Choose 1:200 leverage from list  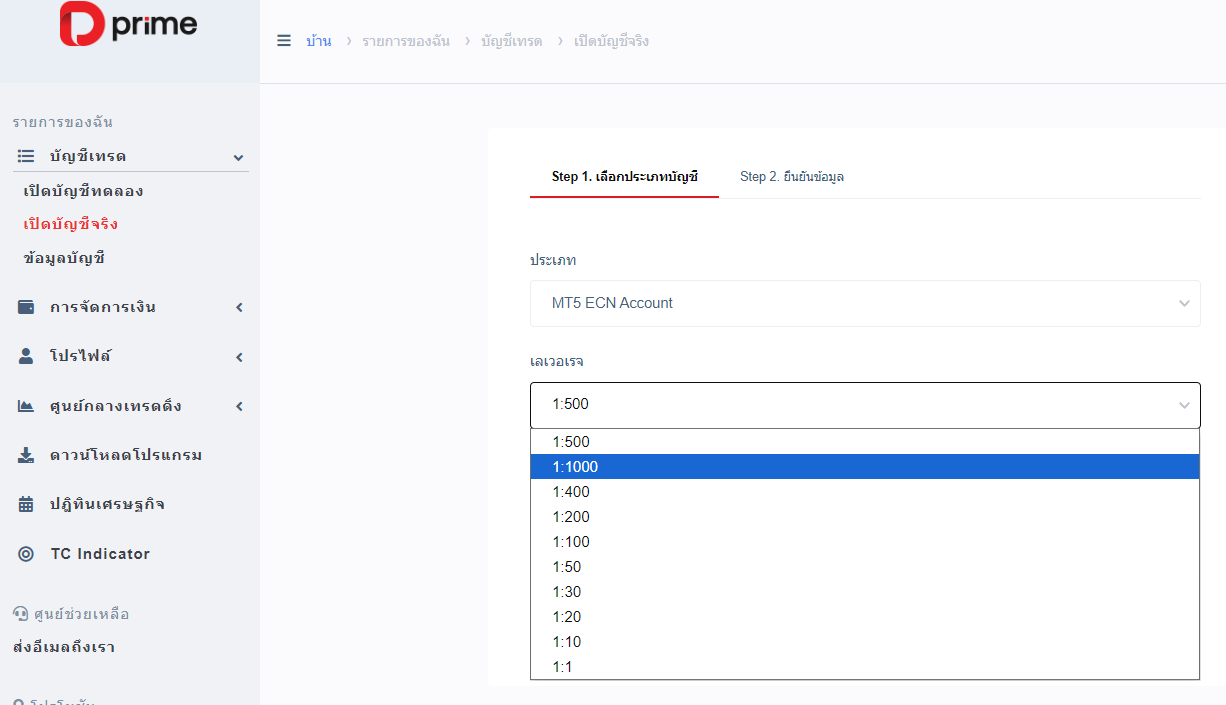click(864, 517)
